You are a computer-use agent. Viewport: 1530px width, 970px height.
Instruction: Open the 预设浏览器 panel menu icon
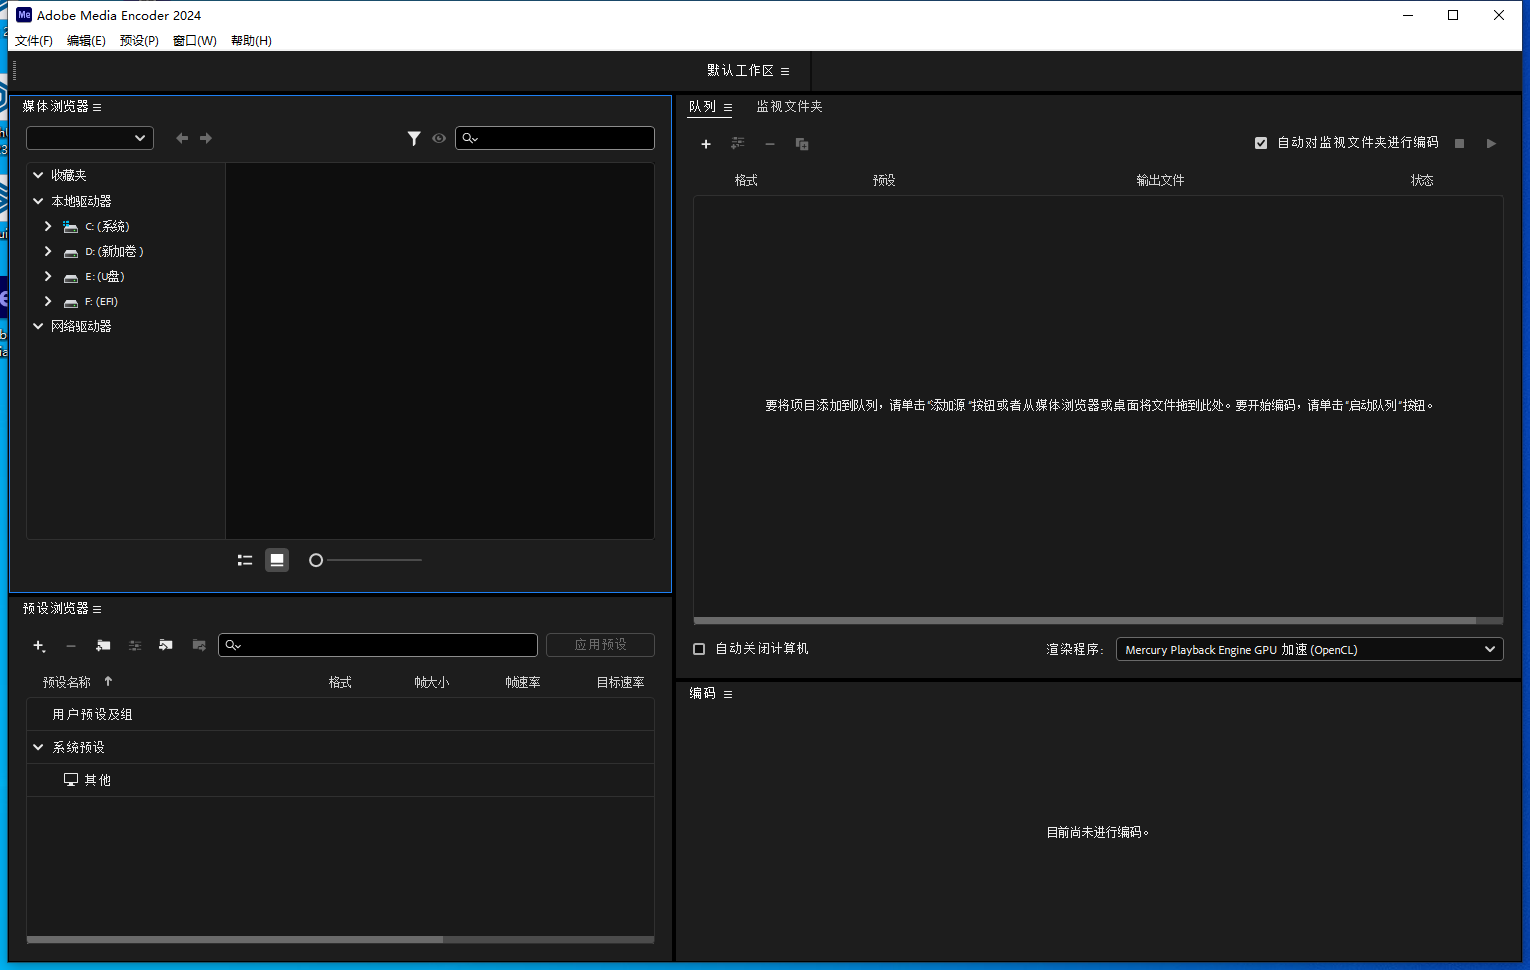[x=97, y=609]
